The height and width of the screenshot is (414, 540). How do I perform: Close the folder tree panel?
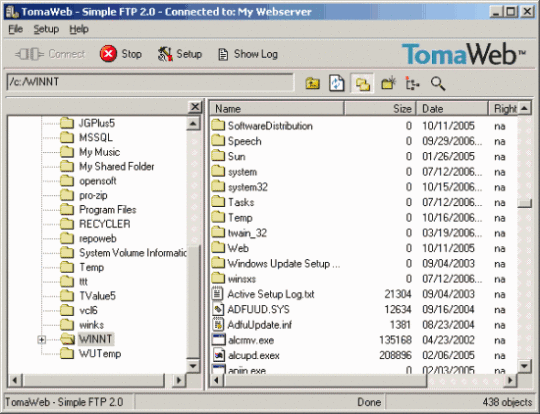(195, 107)
